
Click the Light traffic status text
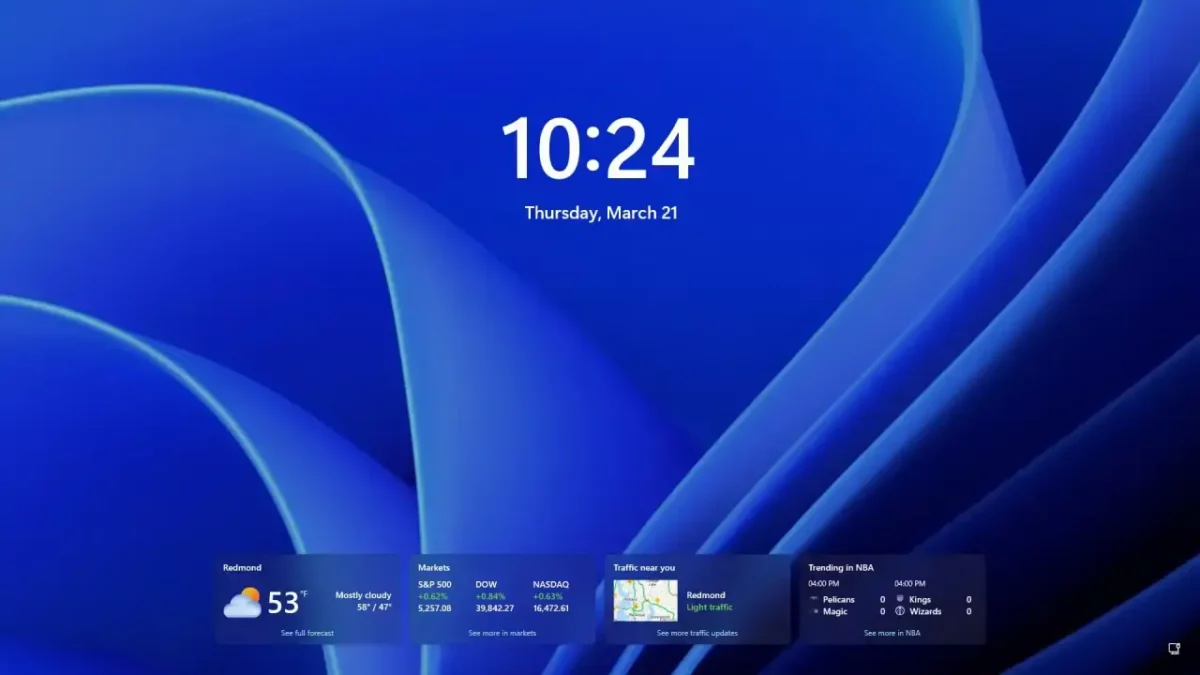[709, 607]
